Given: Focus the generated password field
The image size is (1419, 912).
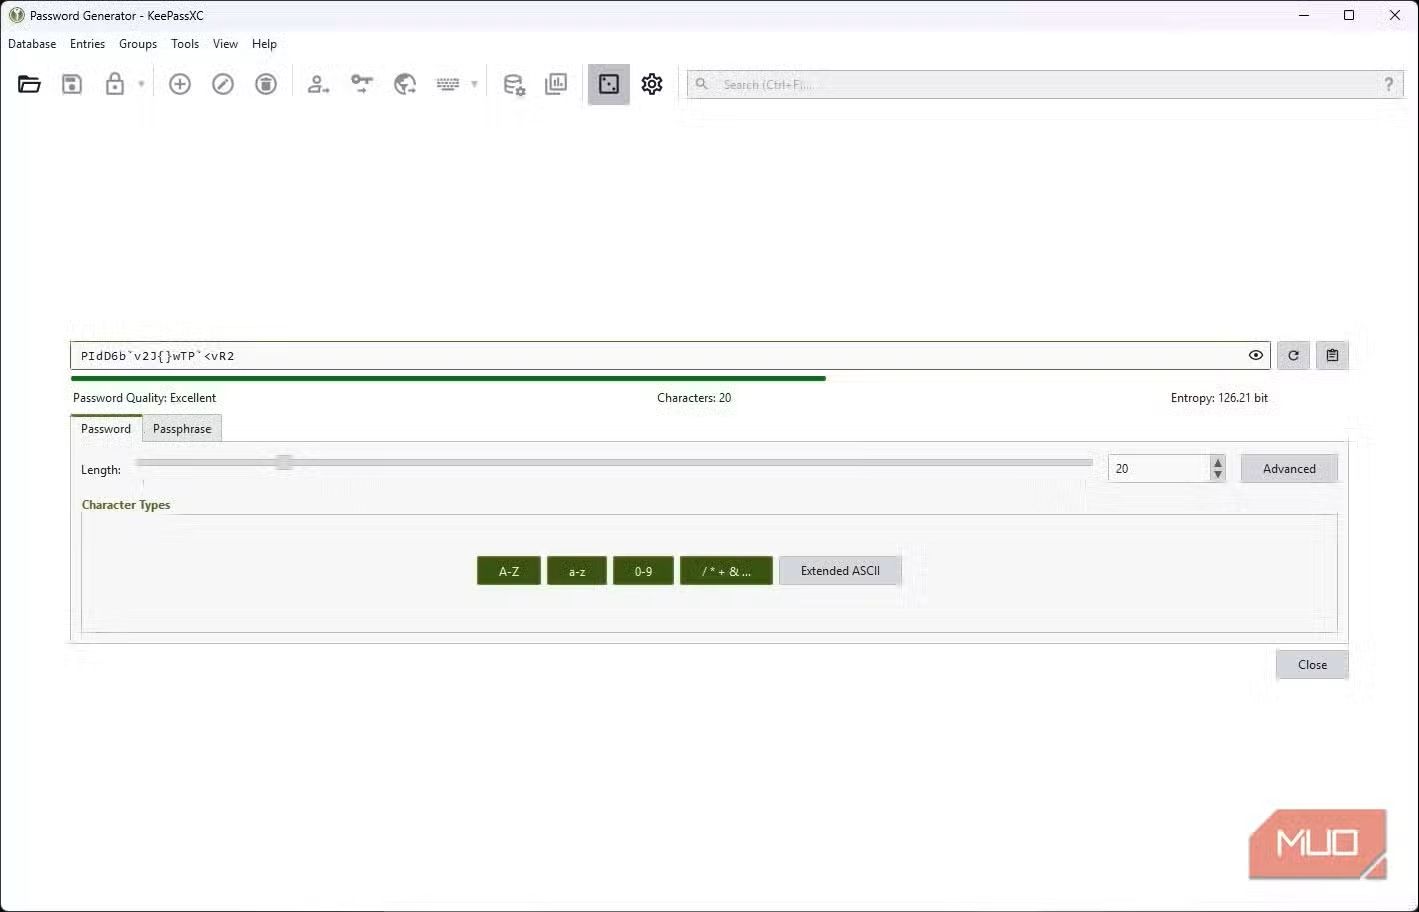Looking at the screenshot, I should tap(670, 355).
